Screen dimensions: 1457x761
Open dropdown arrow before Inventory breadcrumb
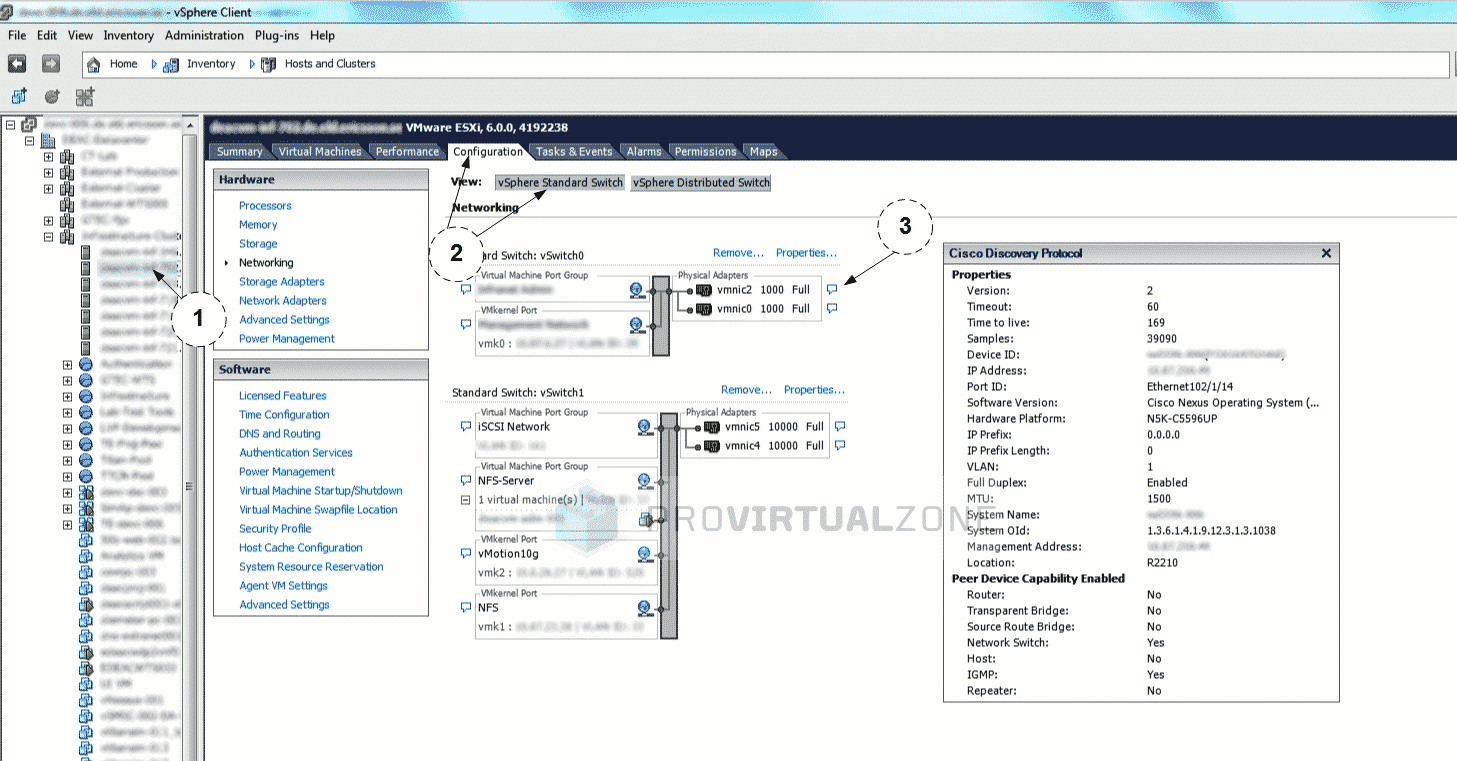(x=155, y=64)
